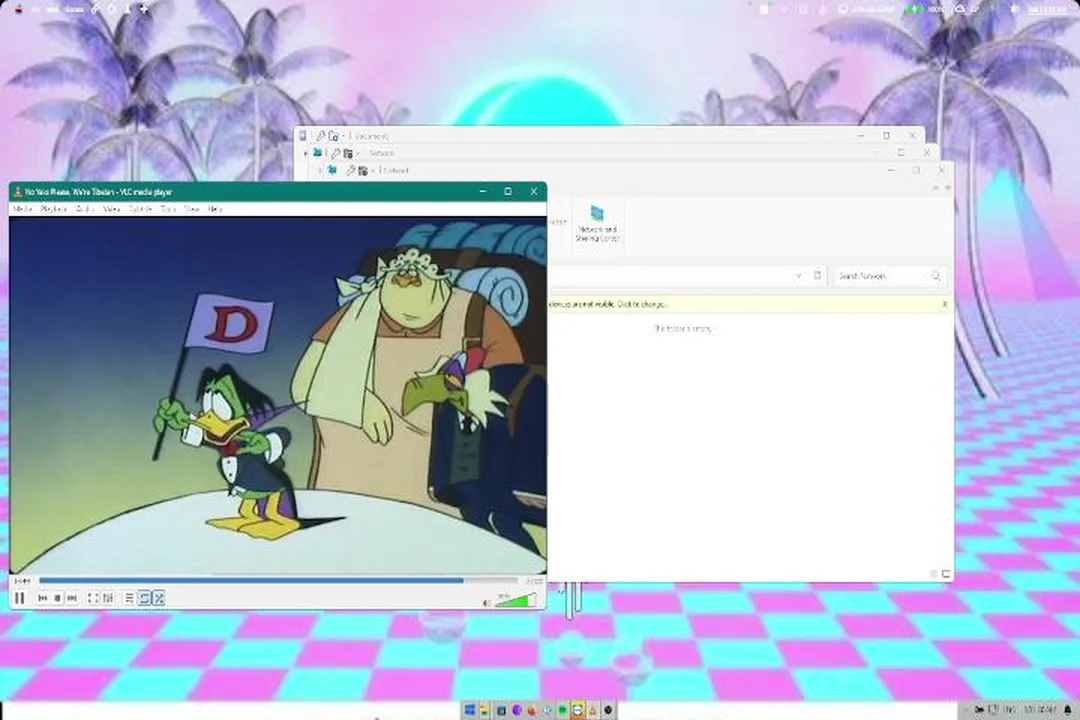Show VLC extended settings
1080x720 pixels.
pos(108,598)
